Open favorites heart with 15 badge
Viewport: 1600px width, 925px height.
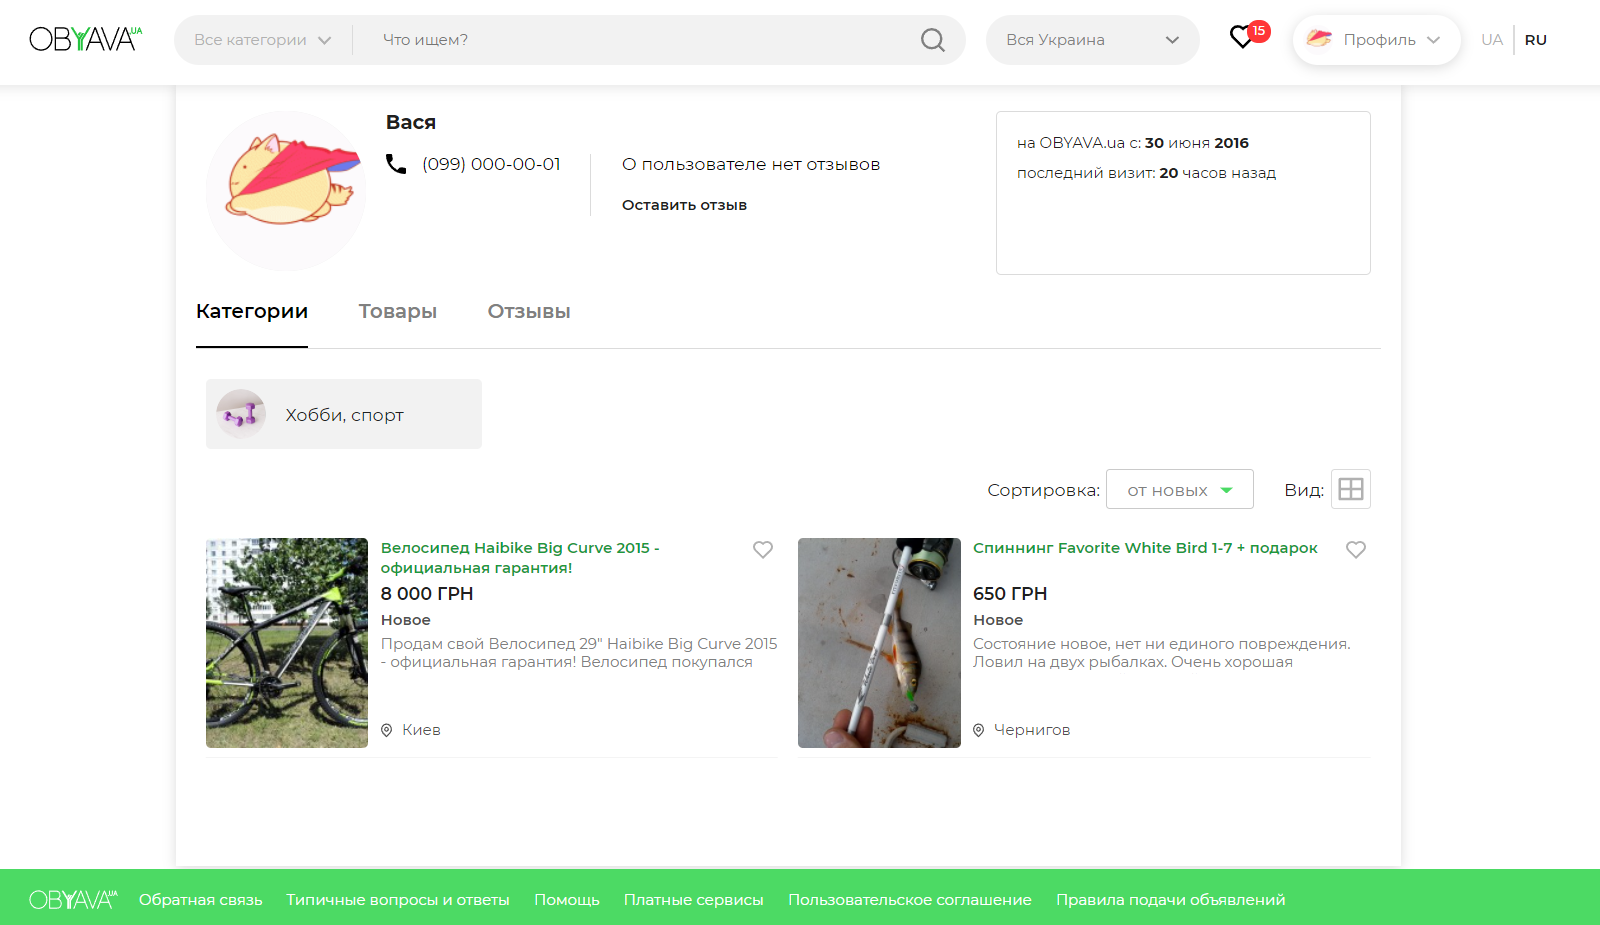click(x=1242, y=38)
